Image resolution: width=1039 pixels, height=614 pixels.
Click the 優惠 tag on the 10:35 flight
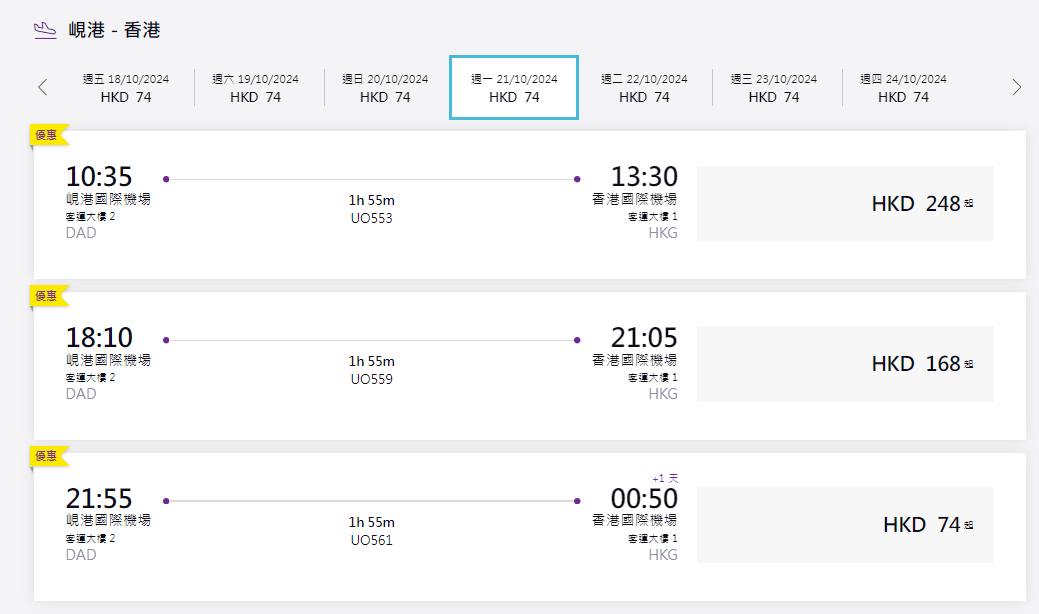[x=47, y=134]
